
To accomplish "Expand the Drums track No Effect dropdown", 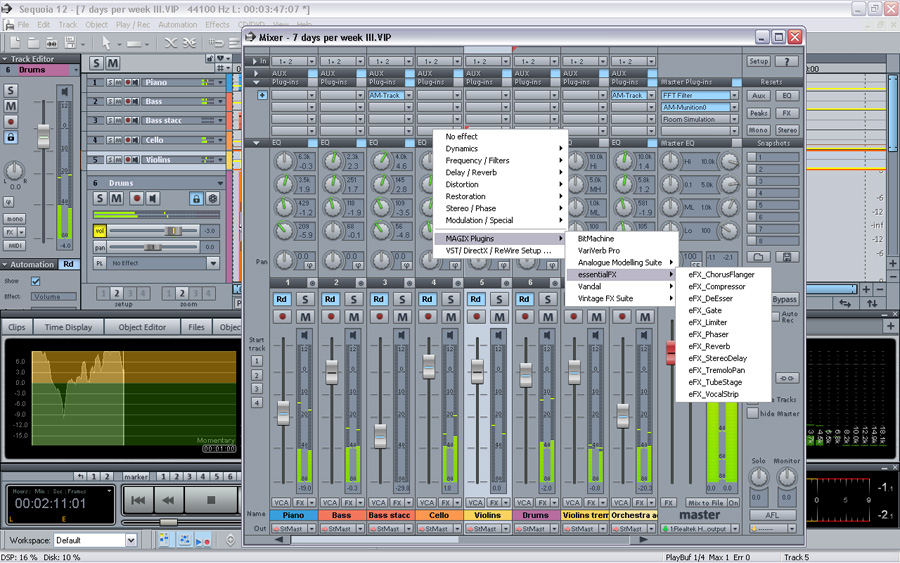I will click(213, 263).
